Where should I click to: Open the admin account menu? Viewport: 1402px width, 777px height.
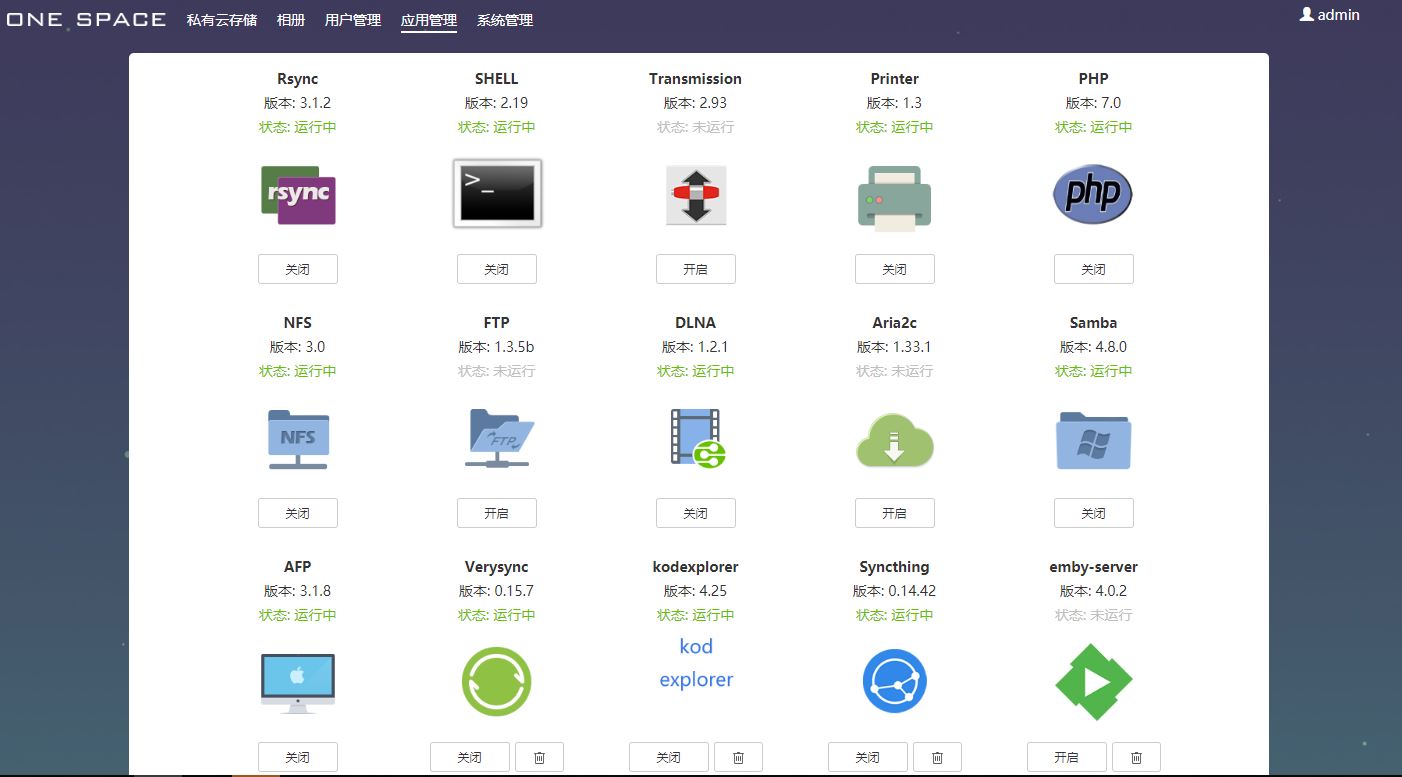(x=1330, y=15)
